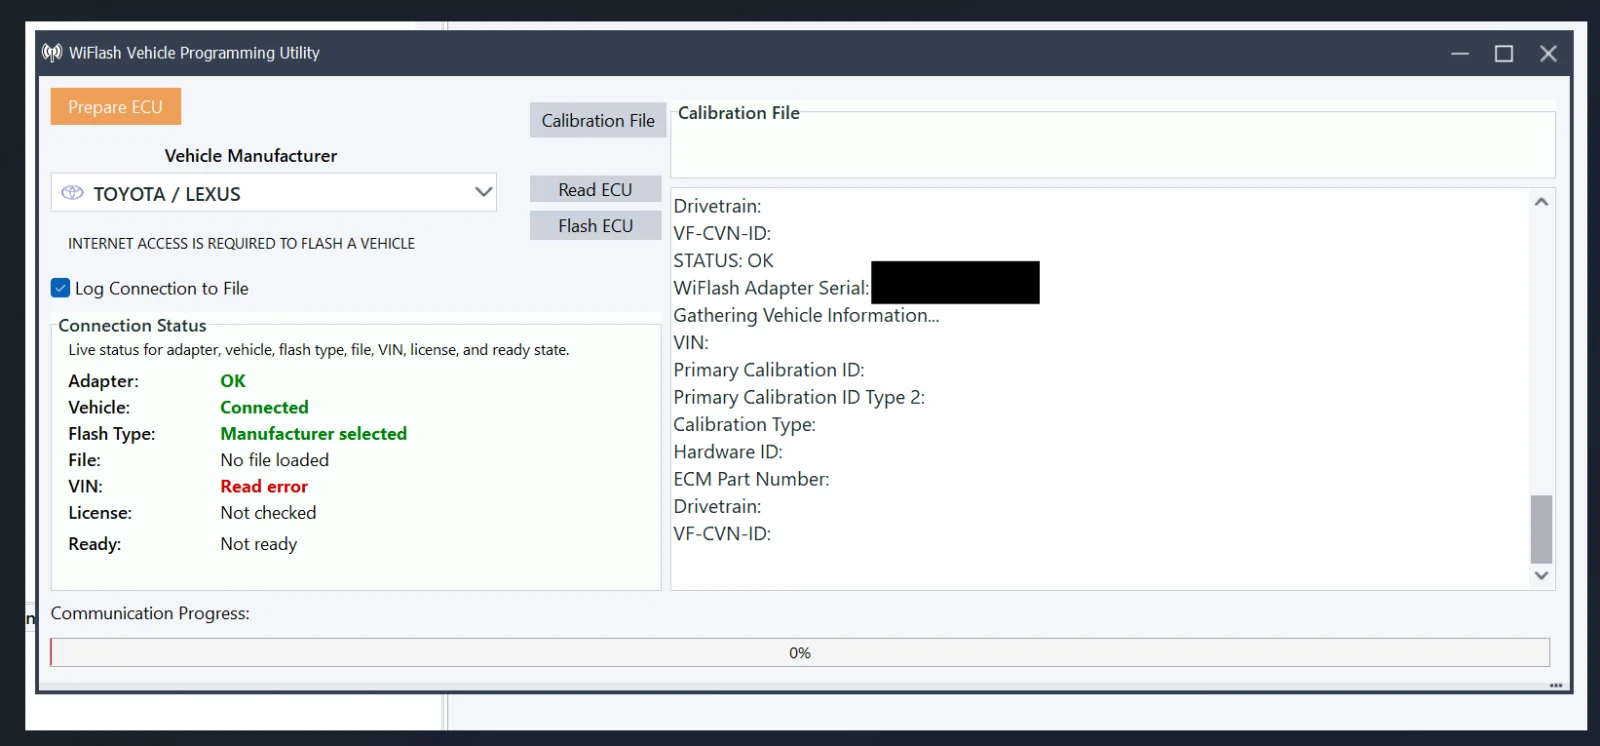Click the Vehicle status value 'Connected'

264,407
